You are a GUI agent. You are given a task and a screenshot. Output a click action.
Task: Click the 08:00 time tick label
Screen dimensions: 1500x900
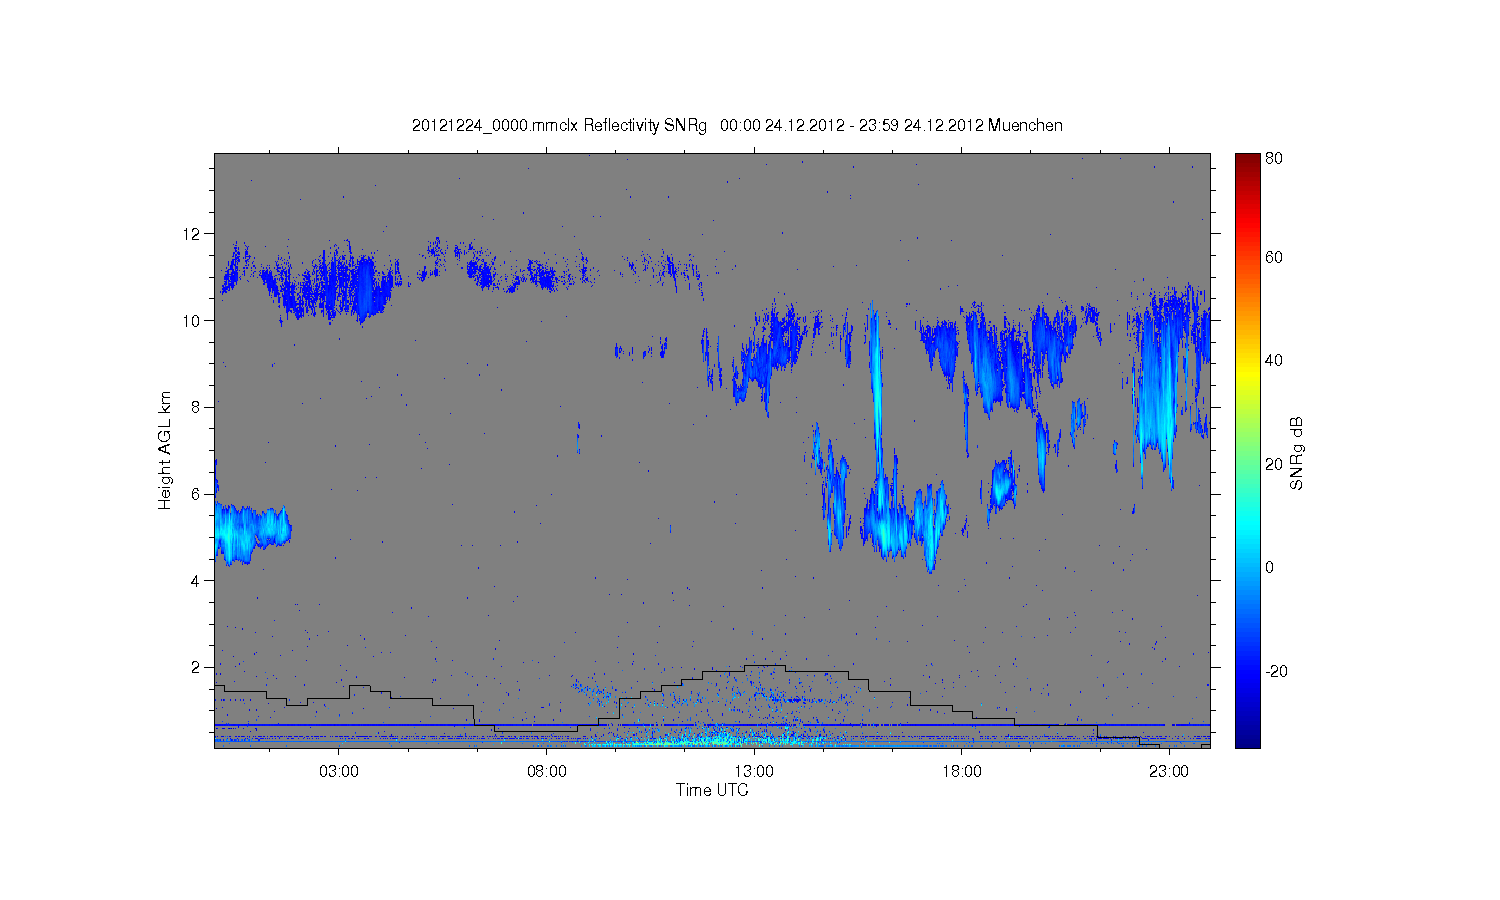pos(547,772)
